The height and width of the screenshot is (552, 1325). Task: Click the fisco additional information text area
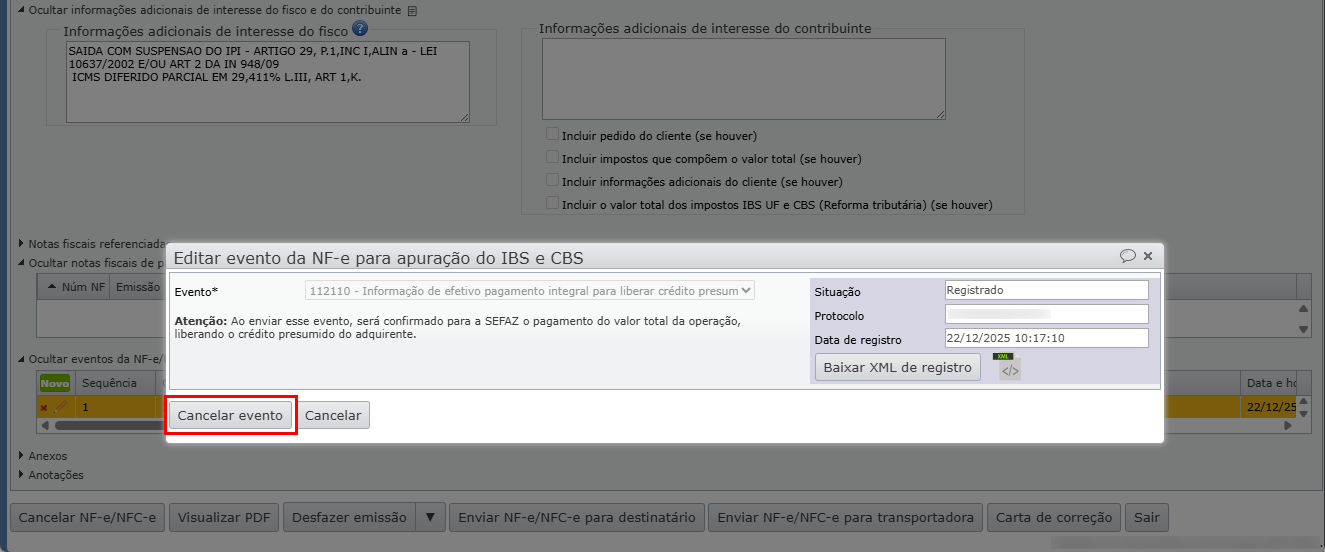(268, 81)
